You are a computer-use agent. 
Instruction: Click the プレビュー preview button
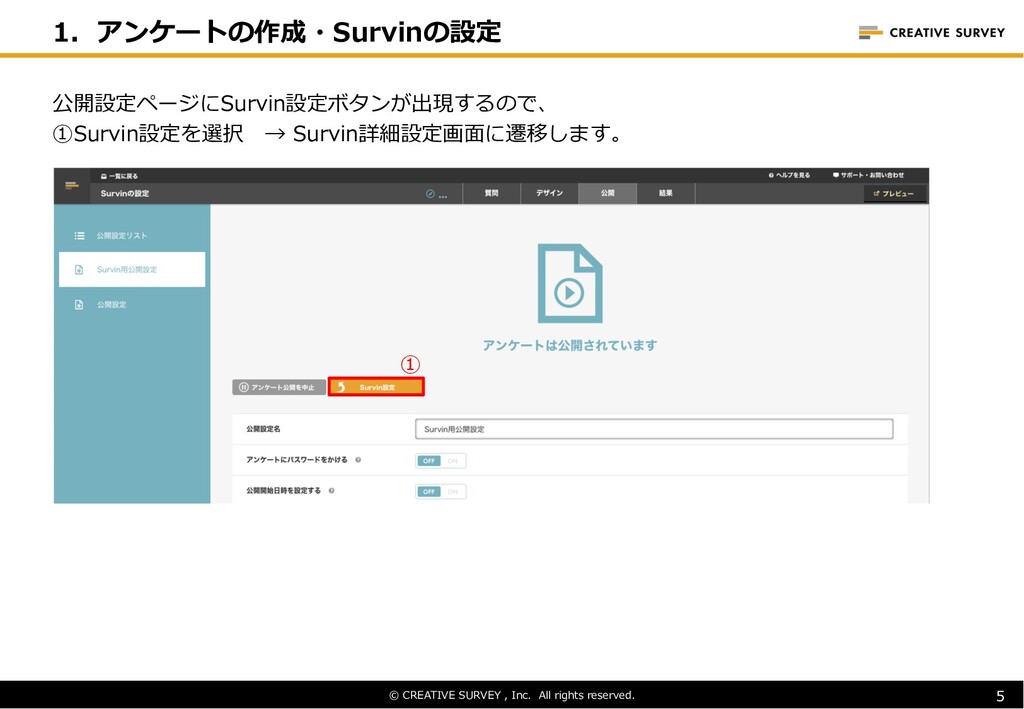pos(894,194)
